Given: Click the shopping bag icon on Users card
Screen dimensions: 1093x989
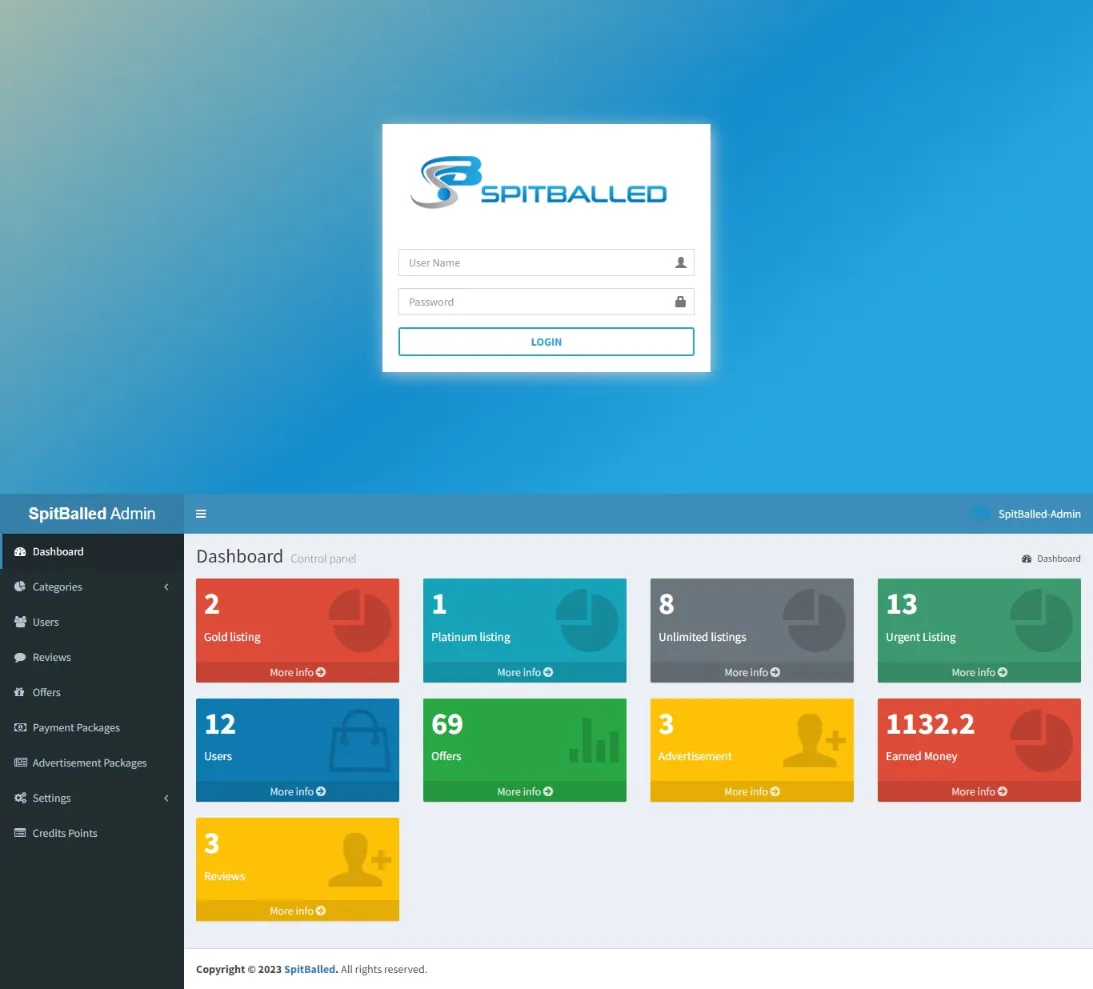Looking at the screenshot, I should pos(360,741).
